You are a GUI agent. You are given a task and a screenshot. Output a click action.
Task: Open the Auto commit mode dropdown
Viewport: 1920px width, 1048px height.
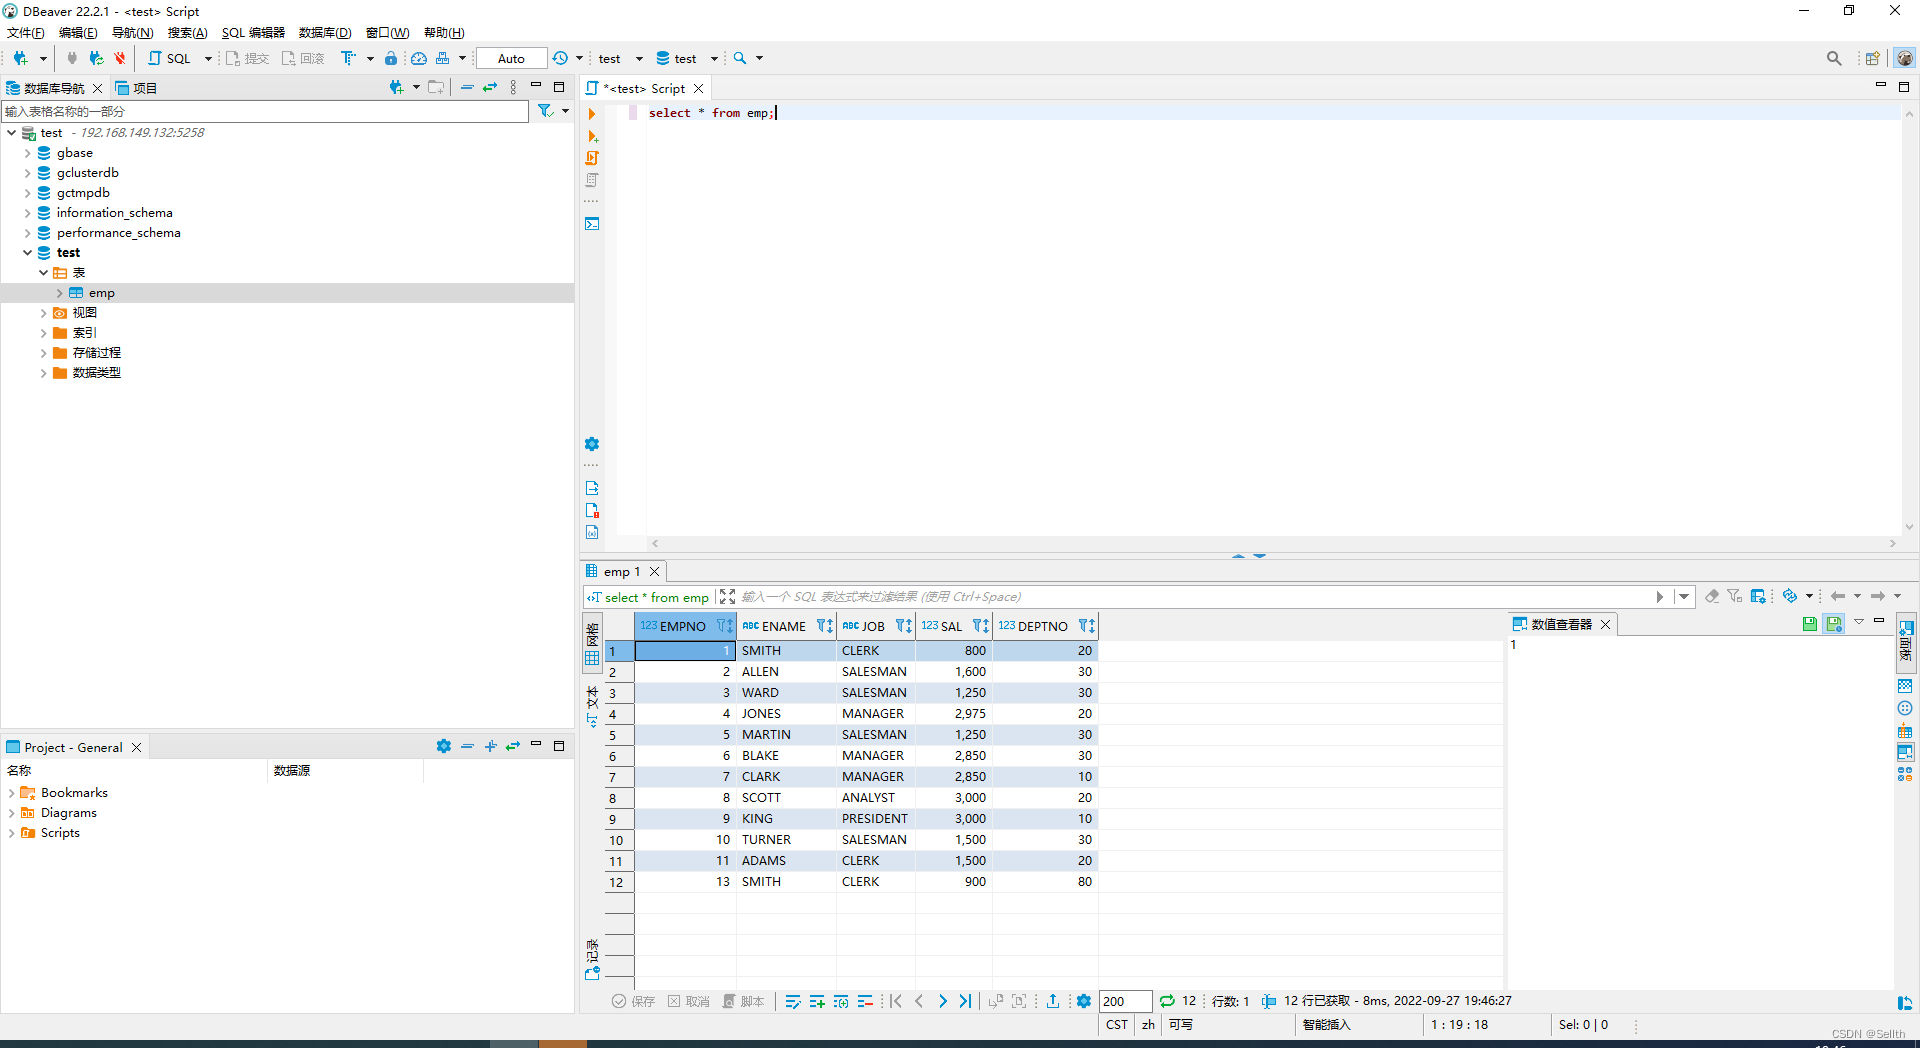tap(511, 58)
